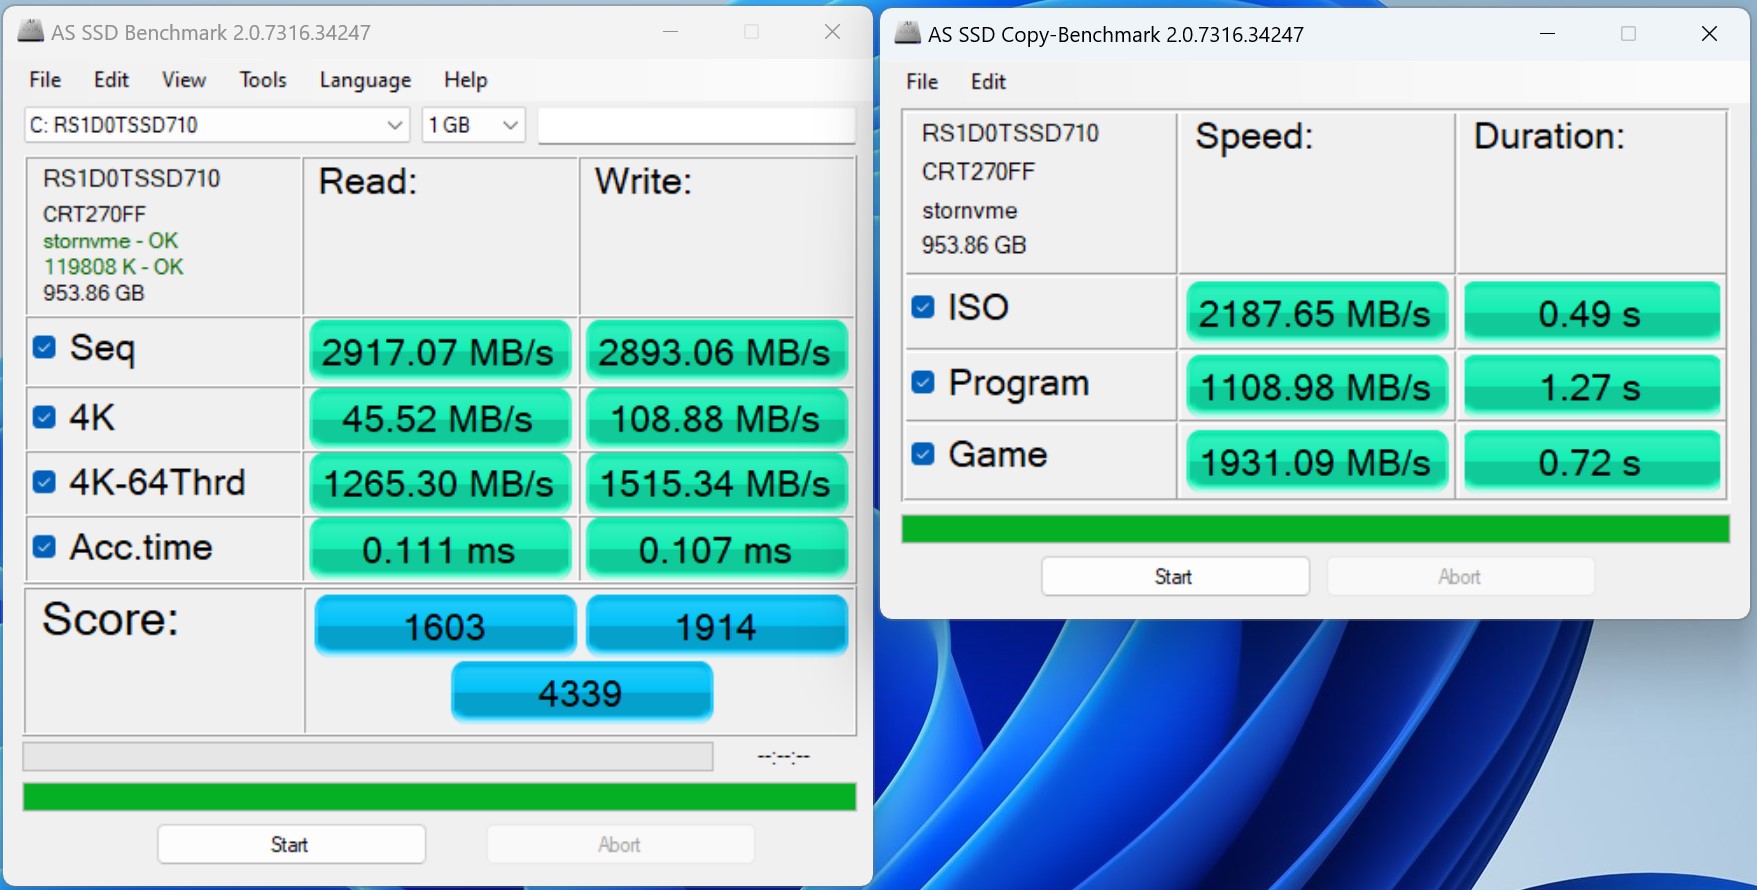
Task: Disable the Game copy test checkbox
Action: coord(923,455)
